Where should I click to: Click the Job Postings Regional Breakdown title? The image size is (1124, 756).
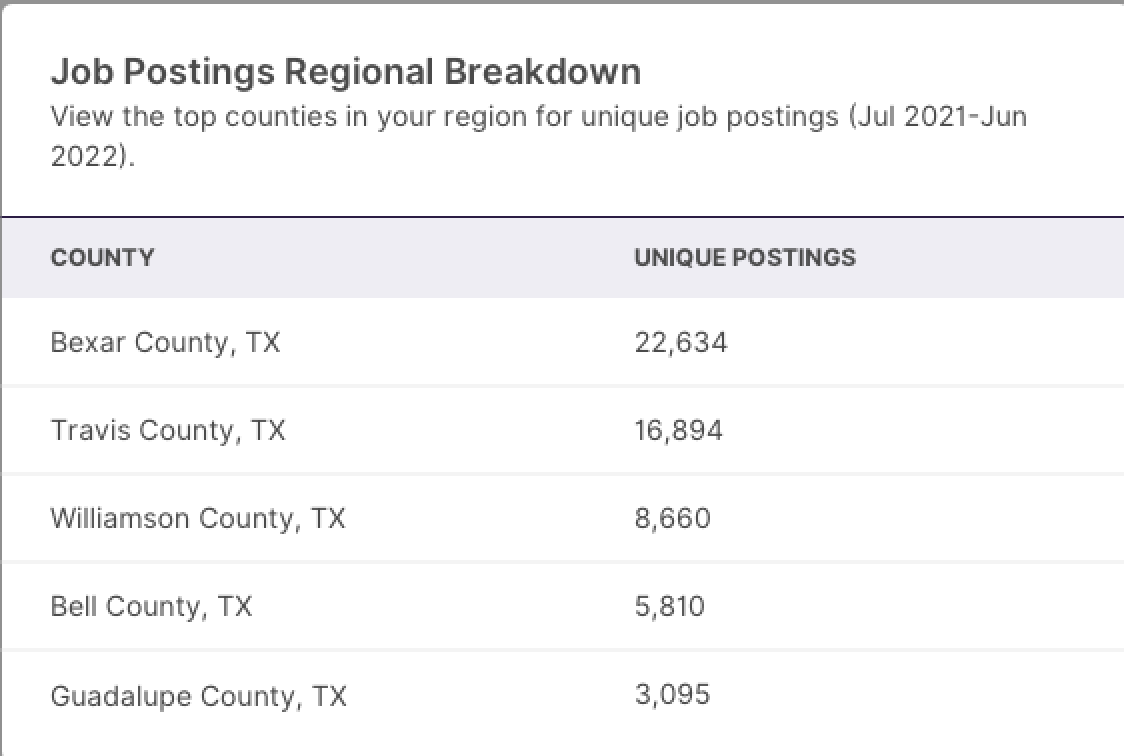(346, 72)
